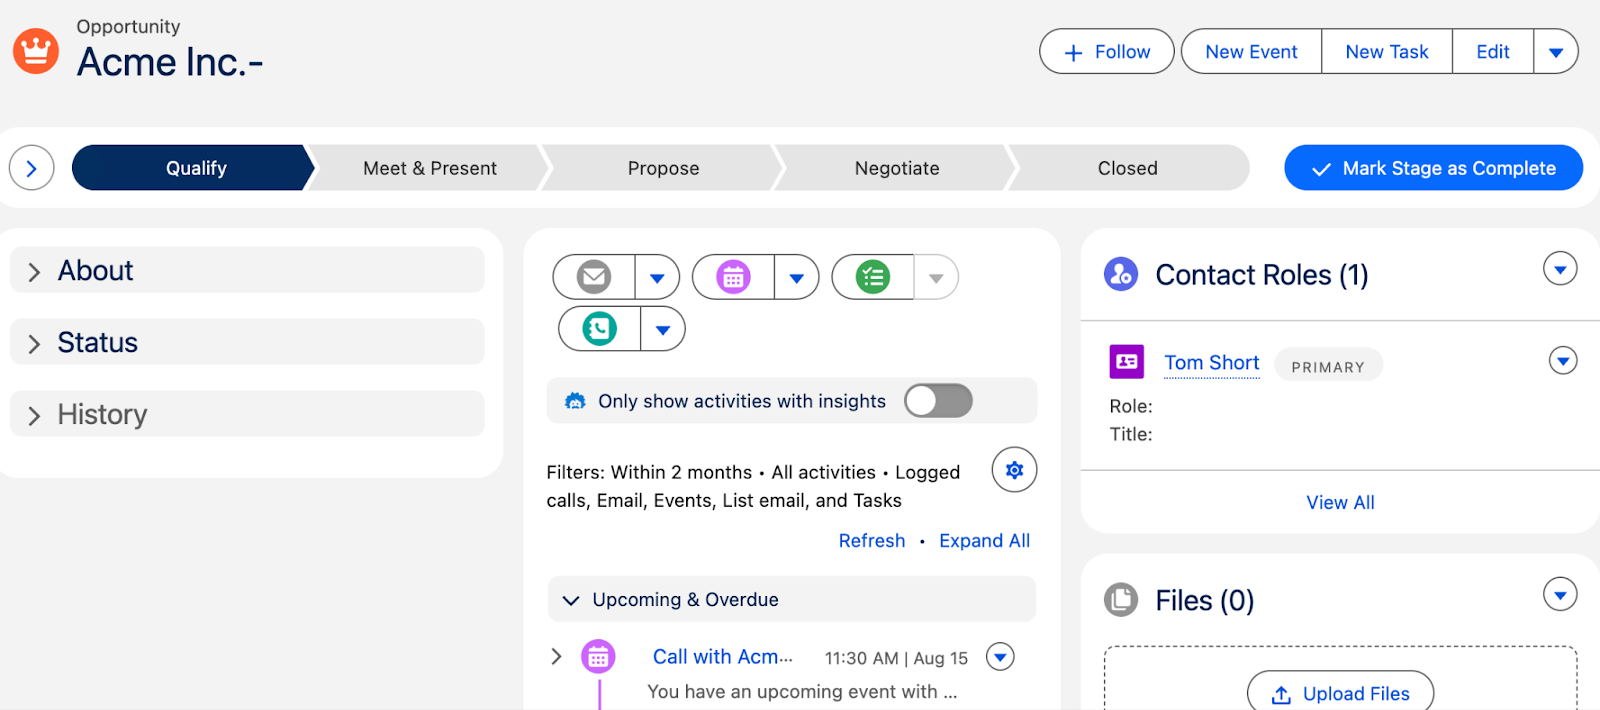Click the log a call phone icon
1600x710 pixels.
point(600,329)
